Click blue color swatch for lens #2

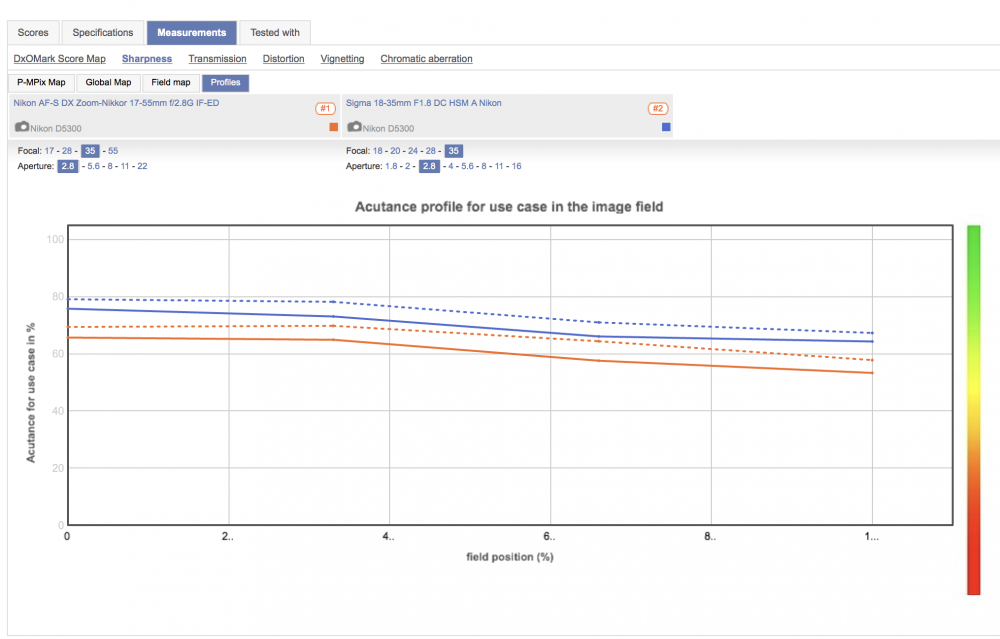[x=666, y=127]
